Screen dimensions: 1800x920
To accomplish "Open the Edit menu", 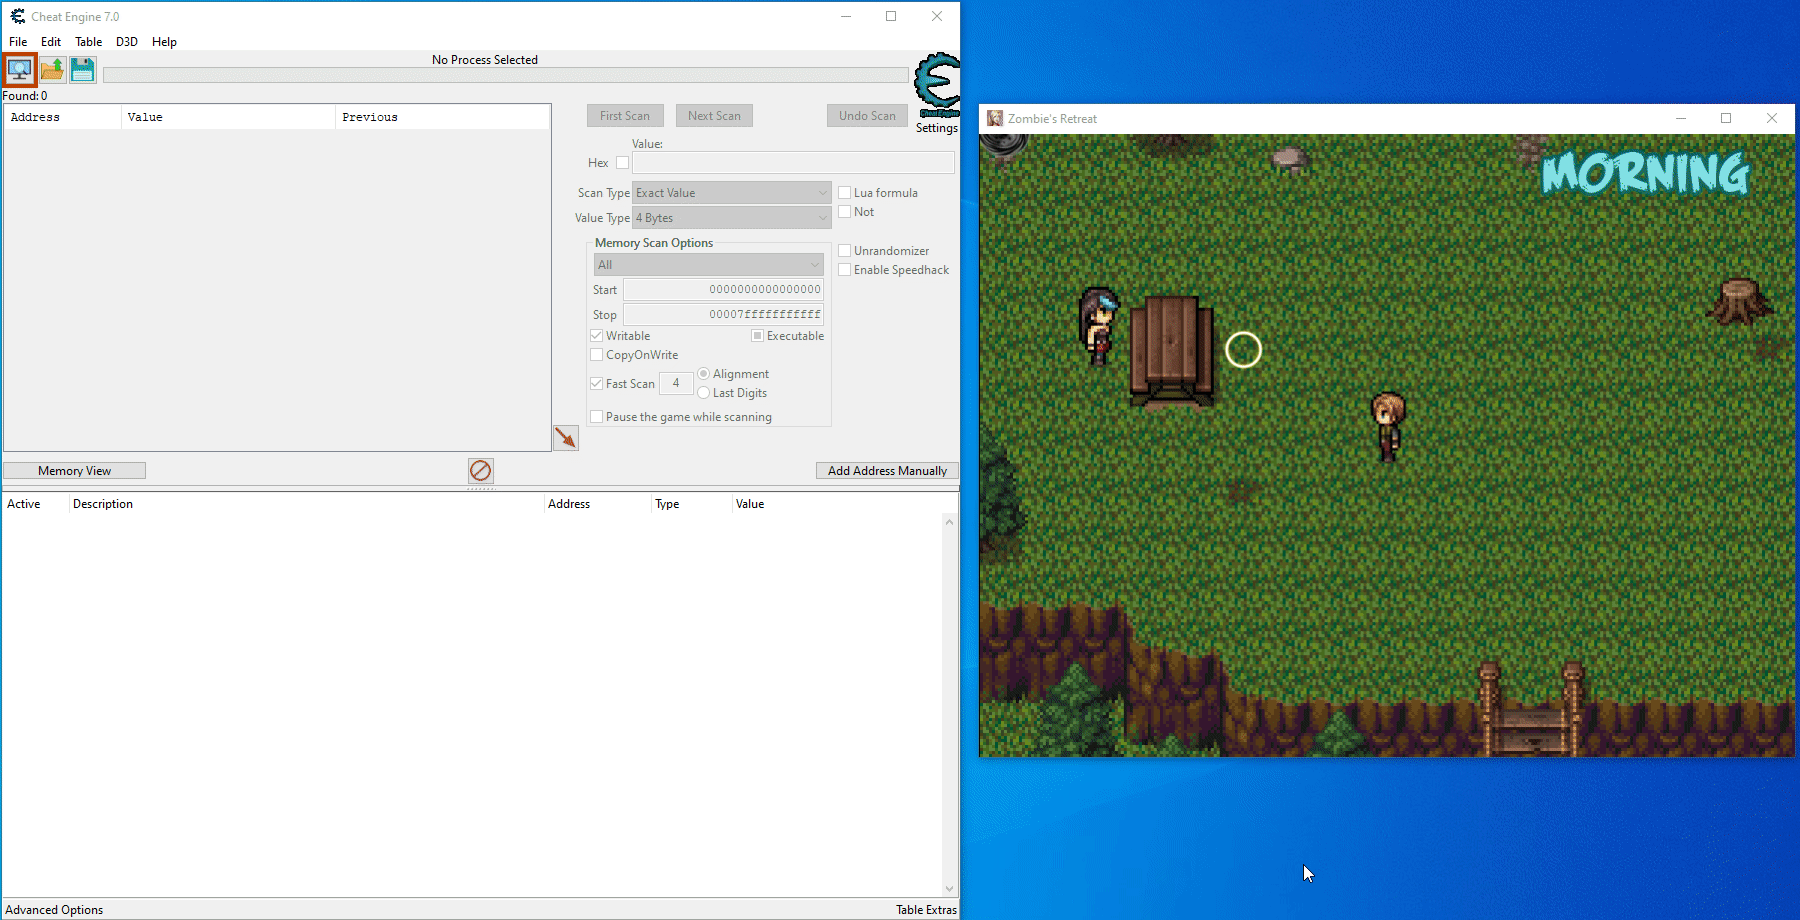I will [51, 41].
